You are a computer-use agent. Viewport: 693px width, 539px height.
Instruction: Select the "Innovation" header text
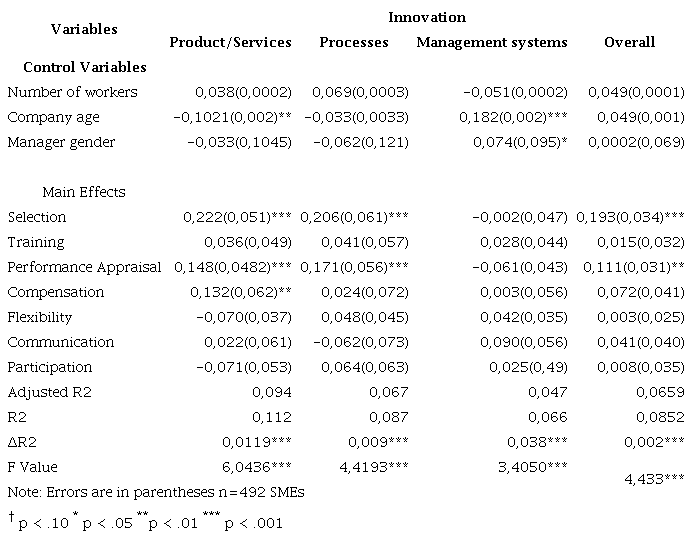(x=427, y=17)
